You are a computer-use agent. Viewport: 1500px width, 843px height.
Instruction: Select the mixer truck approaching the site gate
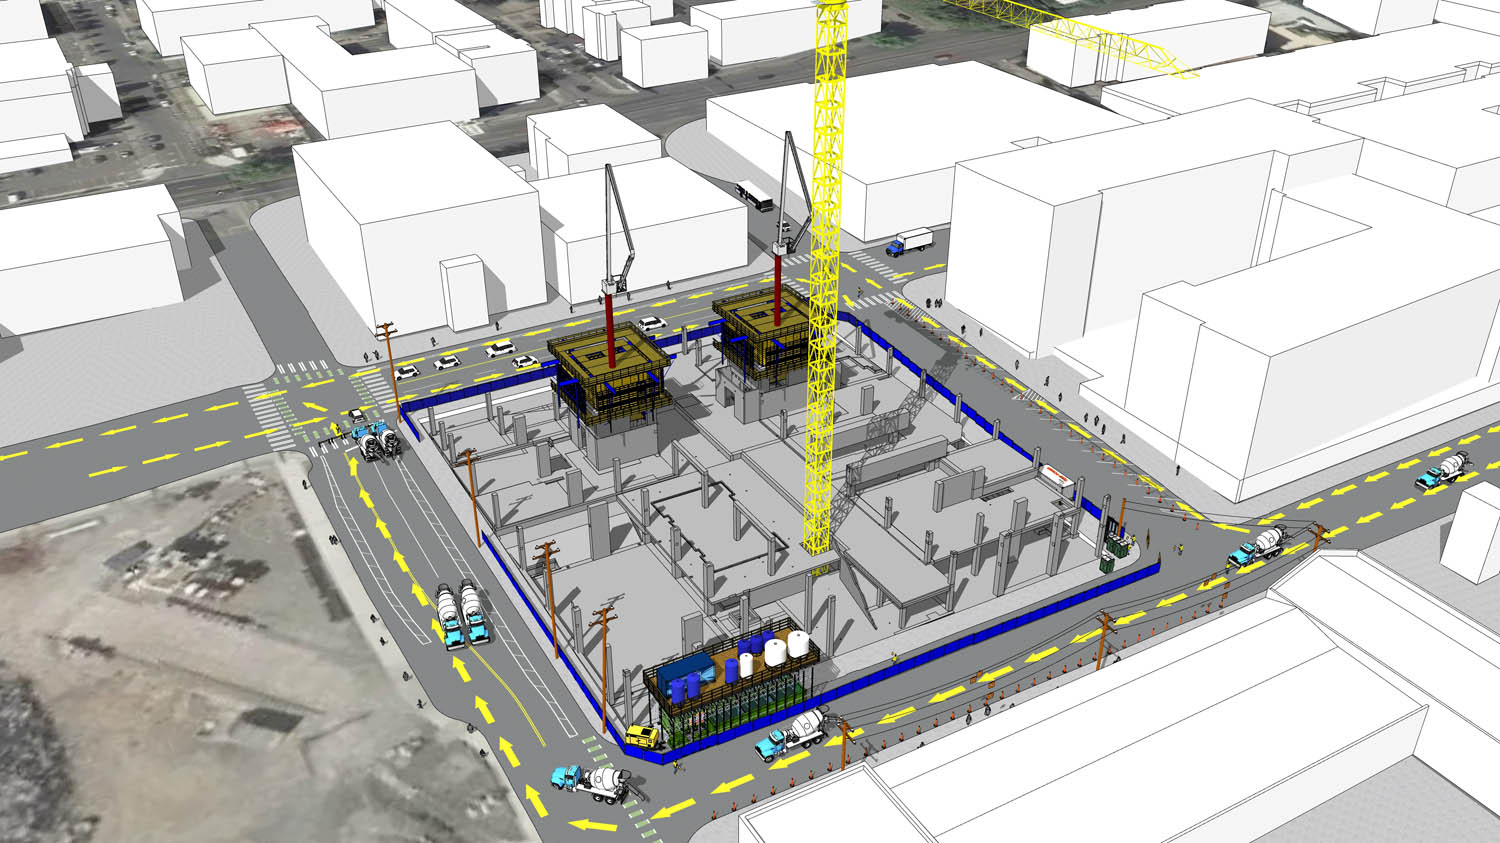1258,546
